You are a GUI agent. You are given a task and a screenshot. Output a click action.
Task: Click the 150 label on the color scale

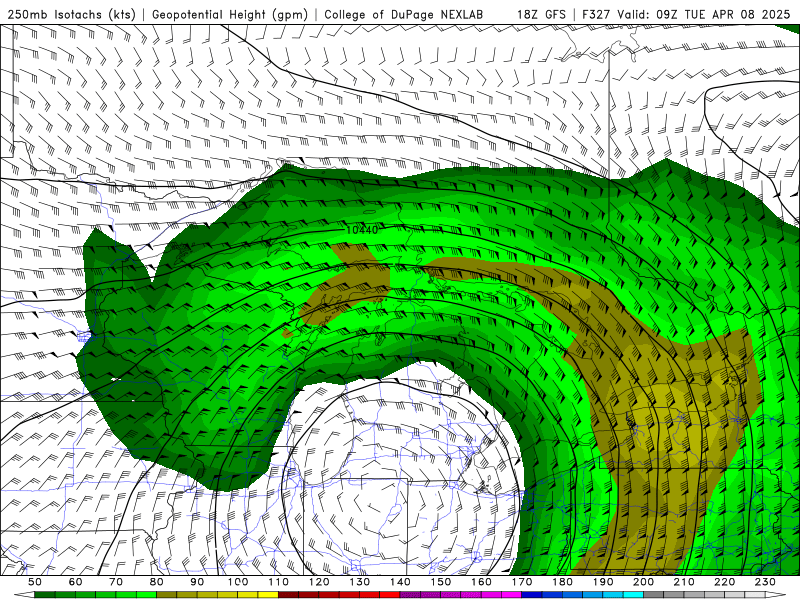click(441, 582)
